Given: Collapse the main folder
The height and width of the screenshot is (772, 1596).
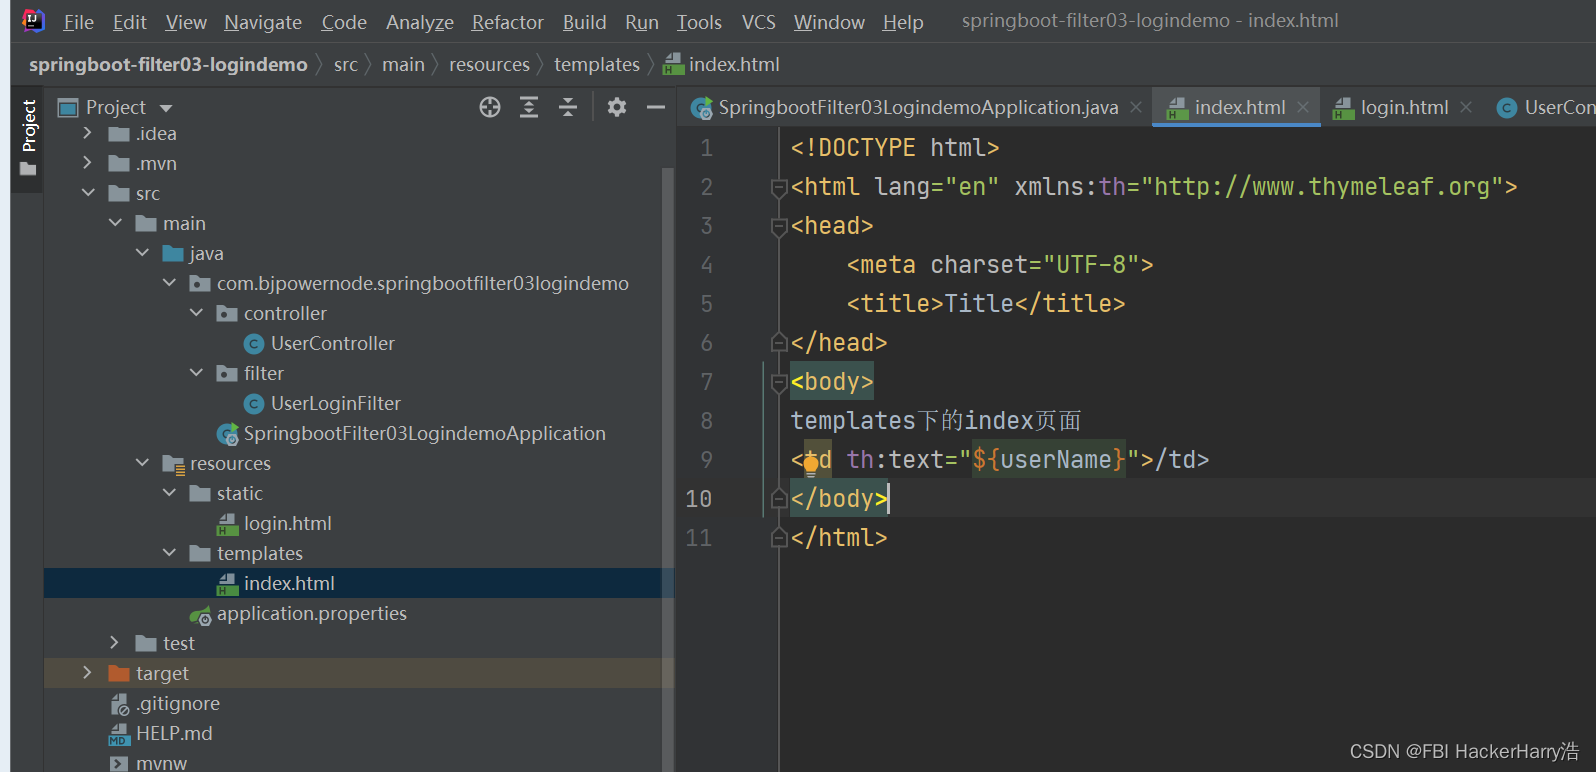Looking at the screenshot, I should click(x=115, y=223).
